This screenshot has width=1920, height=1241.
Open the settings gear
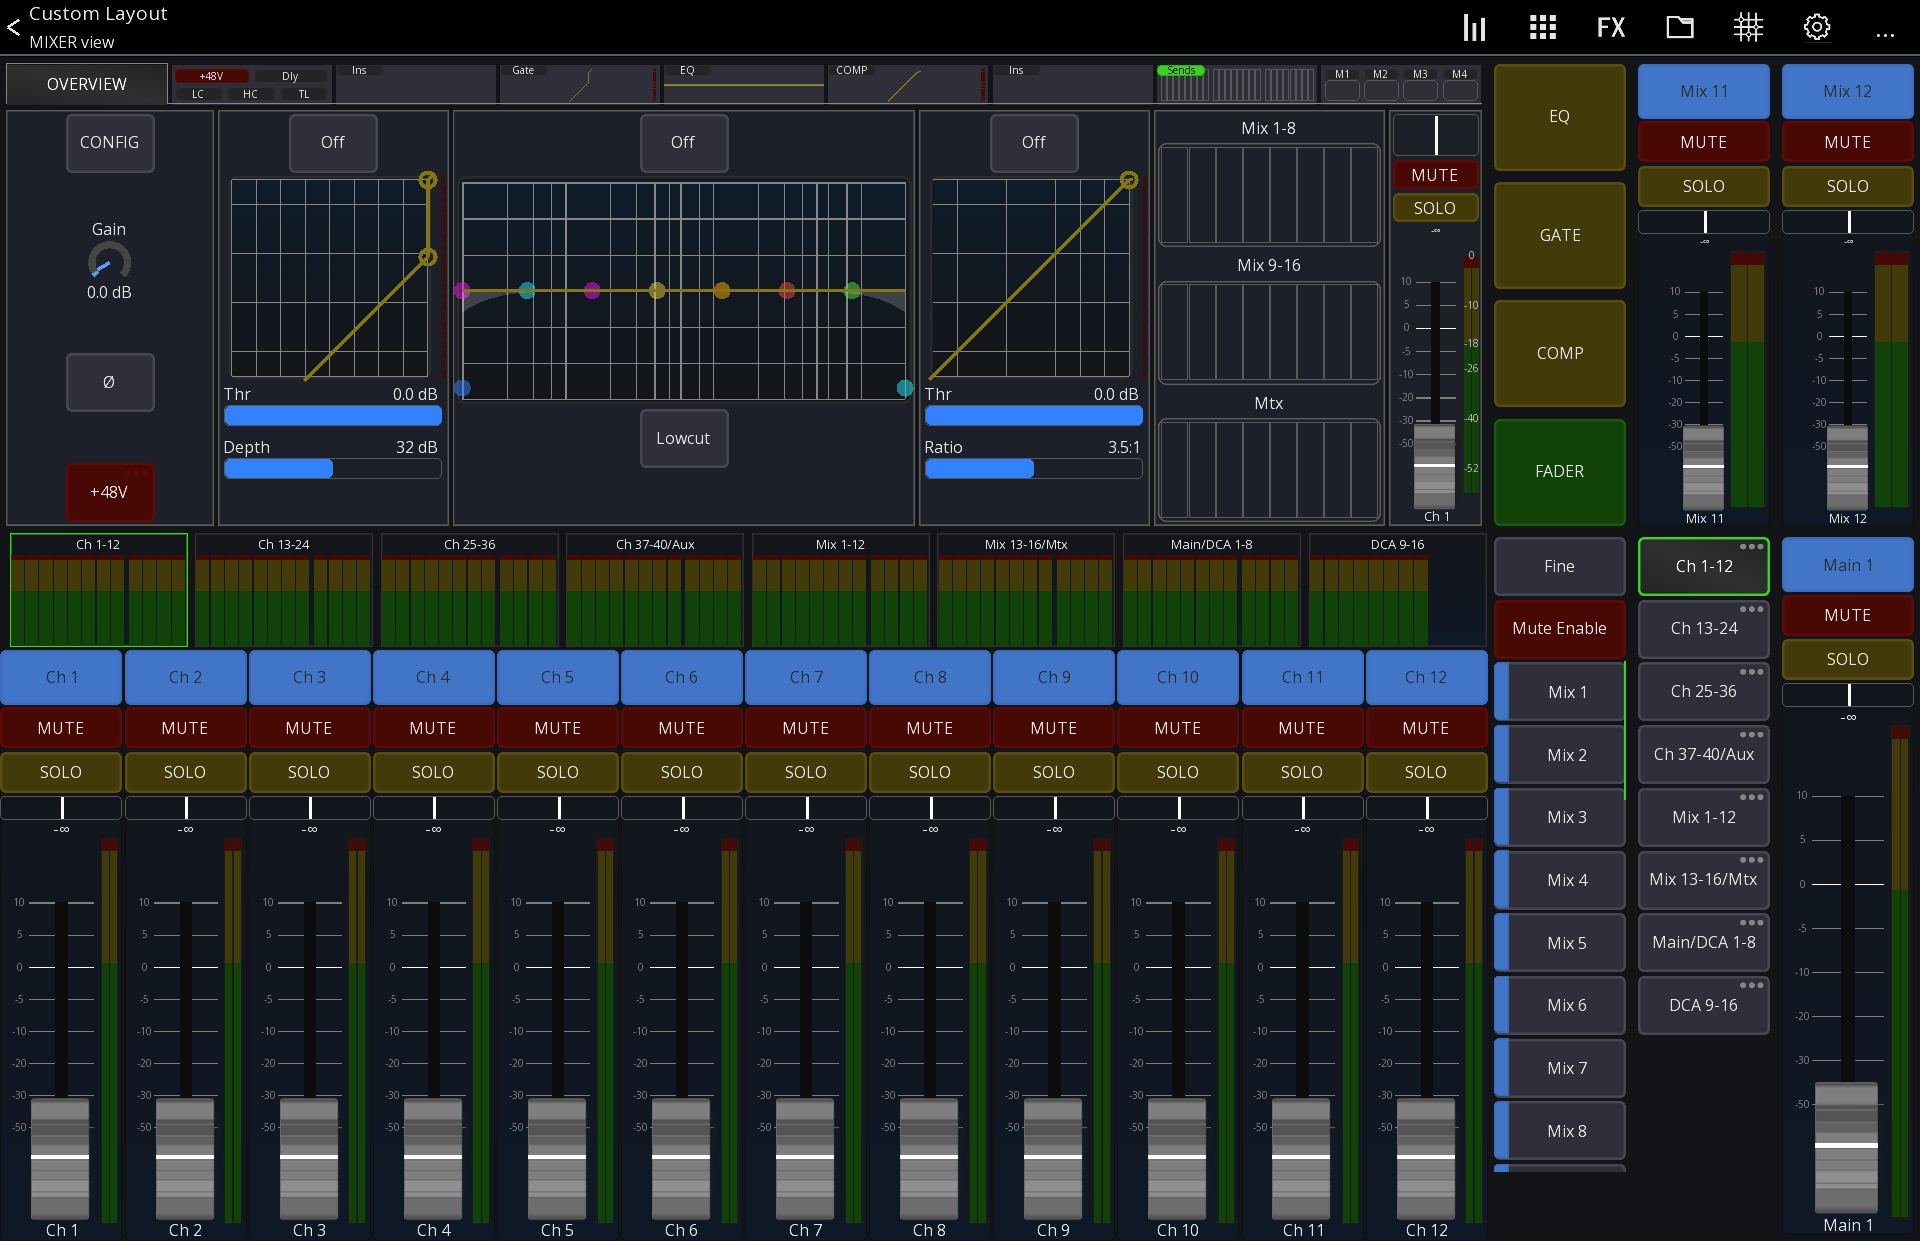pyautogui.click(x=1817, y=27)
